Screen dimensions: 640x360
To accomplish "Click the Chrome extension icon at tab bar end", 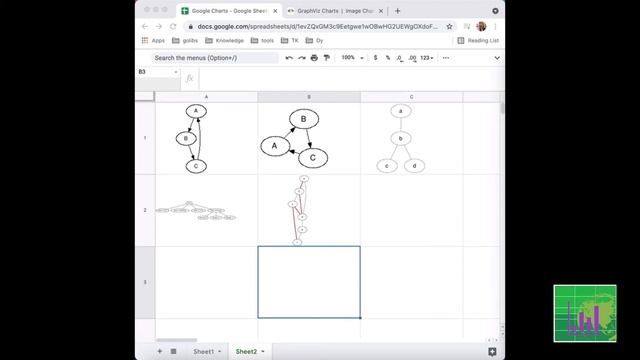I will (495, 11).
